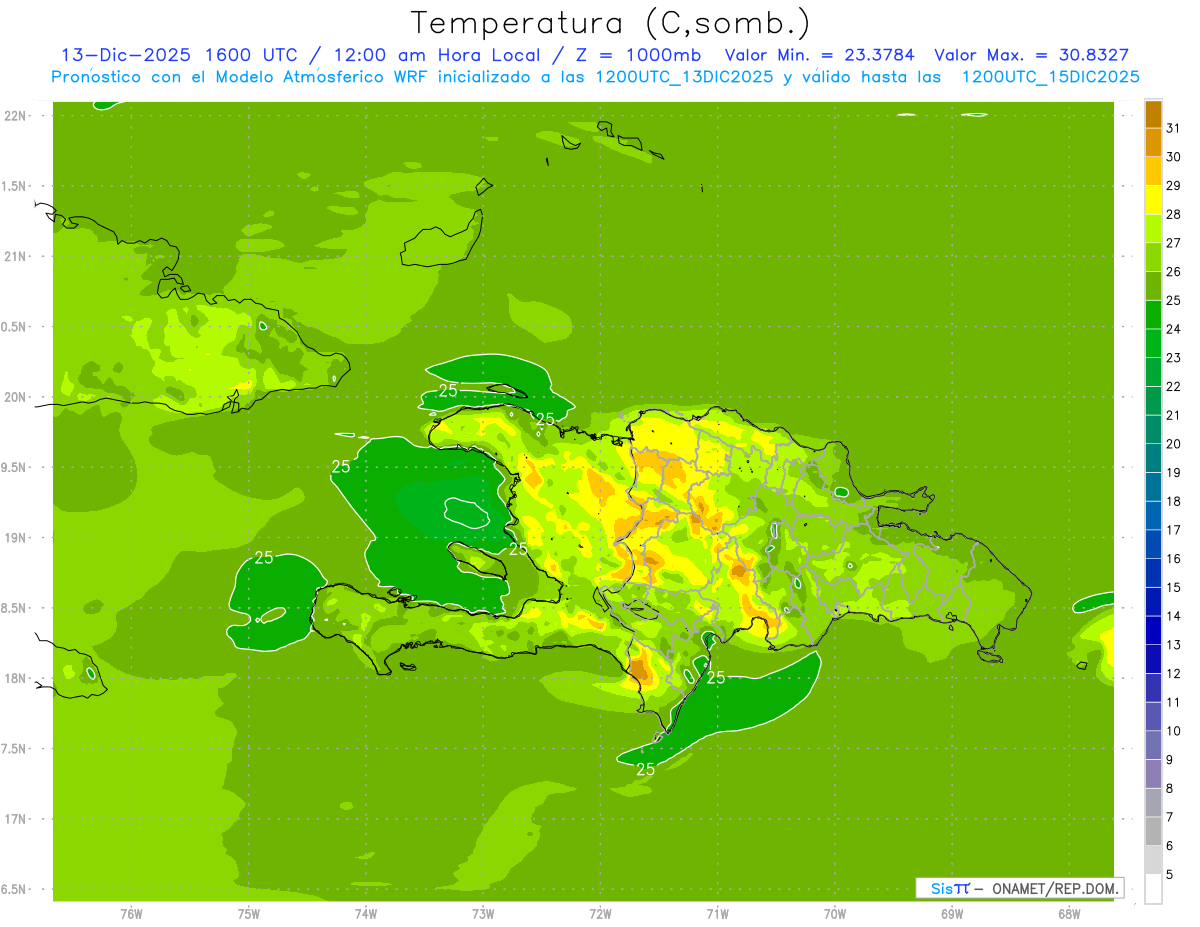1200x927 pixels.
Task: Click the legend label 12
Action: pyautogui.click(x=1174, y=674)
